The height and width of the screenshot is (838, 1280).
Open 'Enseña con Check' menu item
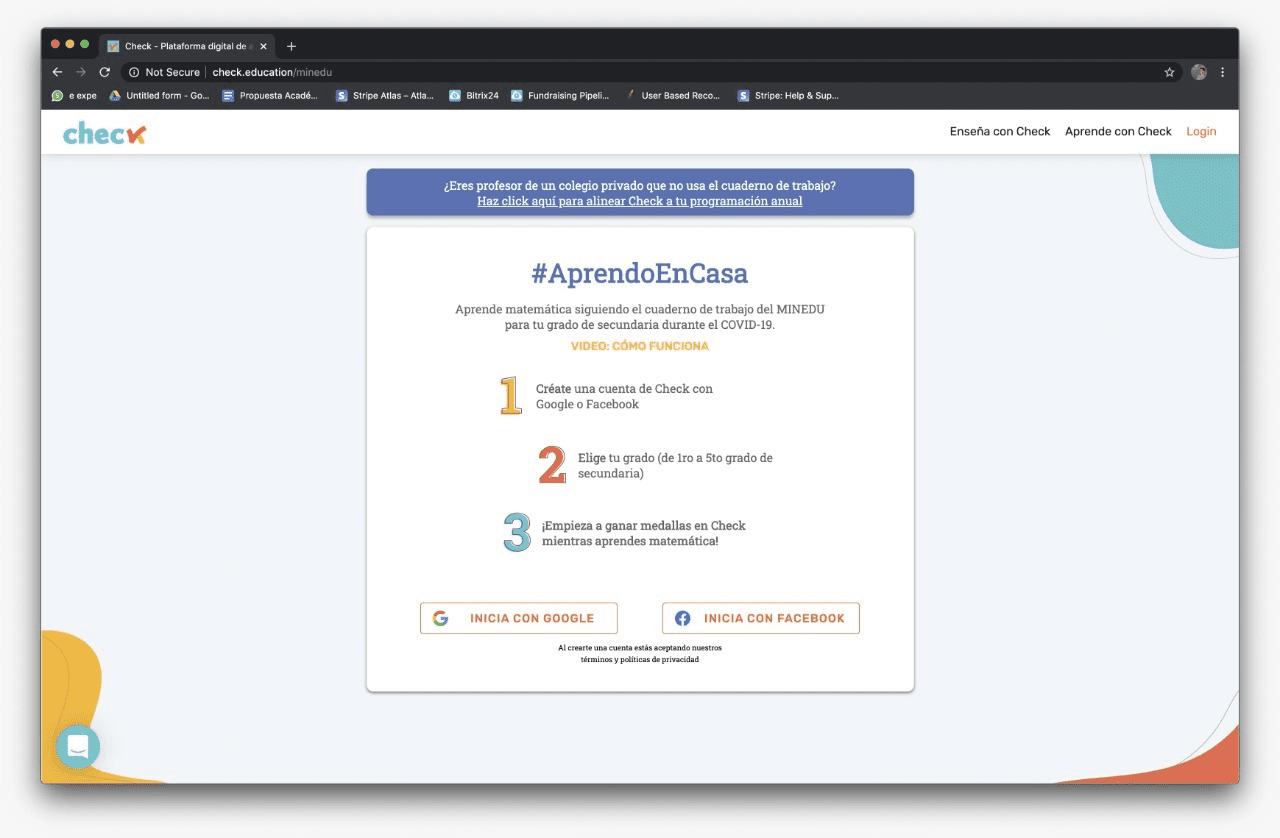pos(1000,131)
